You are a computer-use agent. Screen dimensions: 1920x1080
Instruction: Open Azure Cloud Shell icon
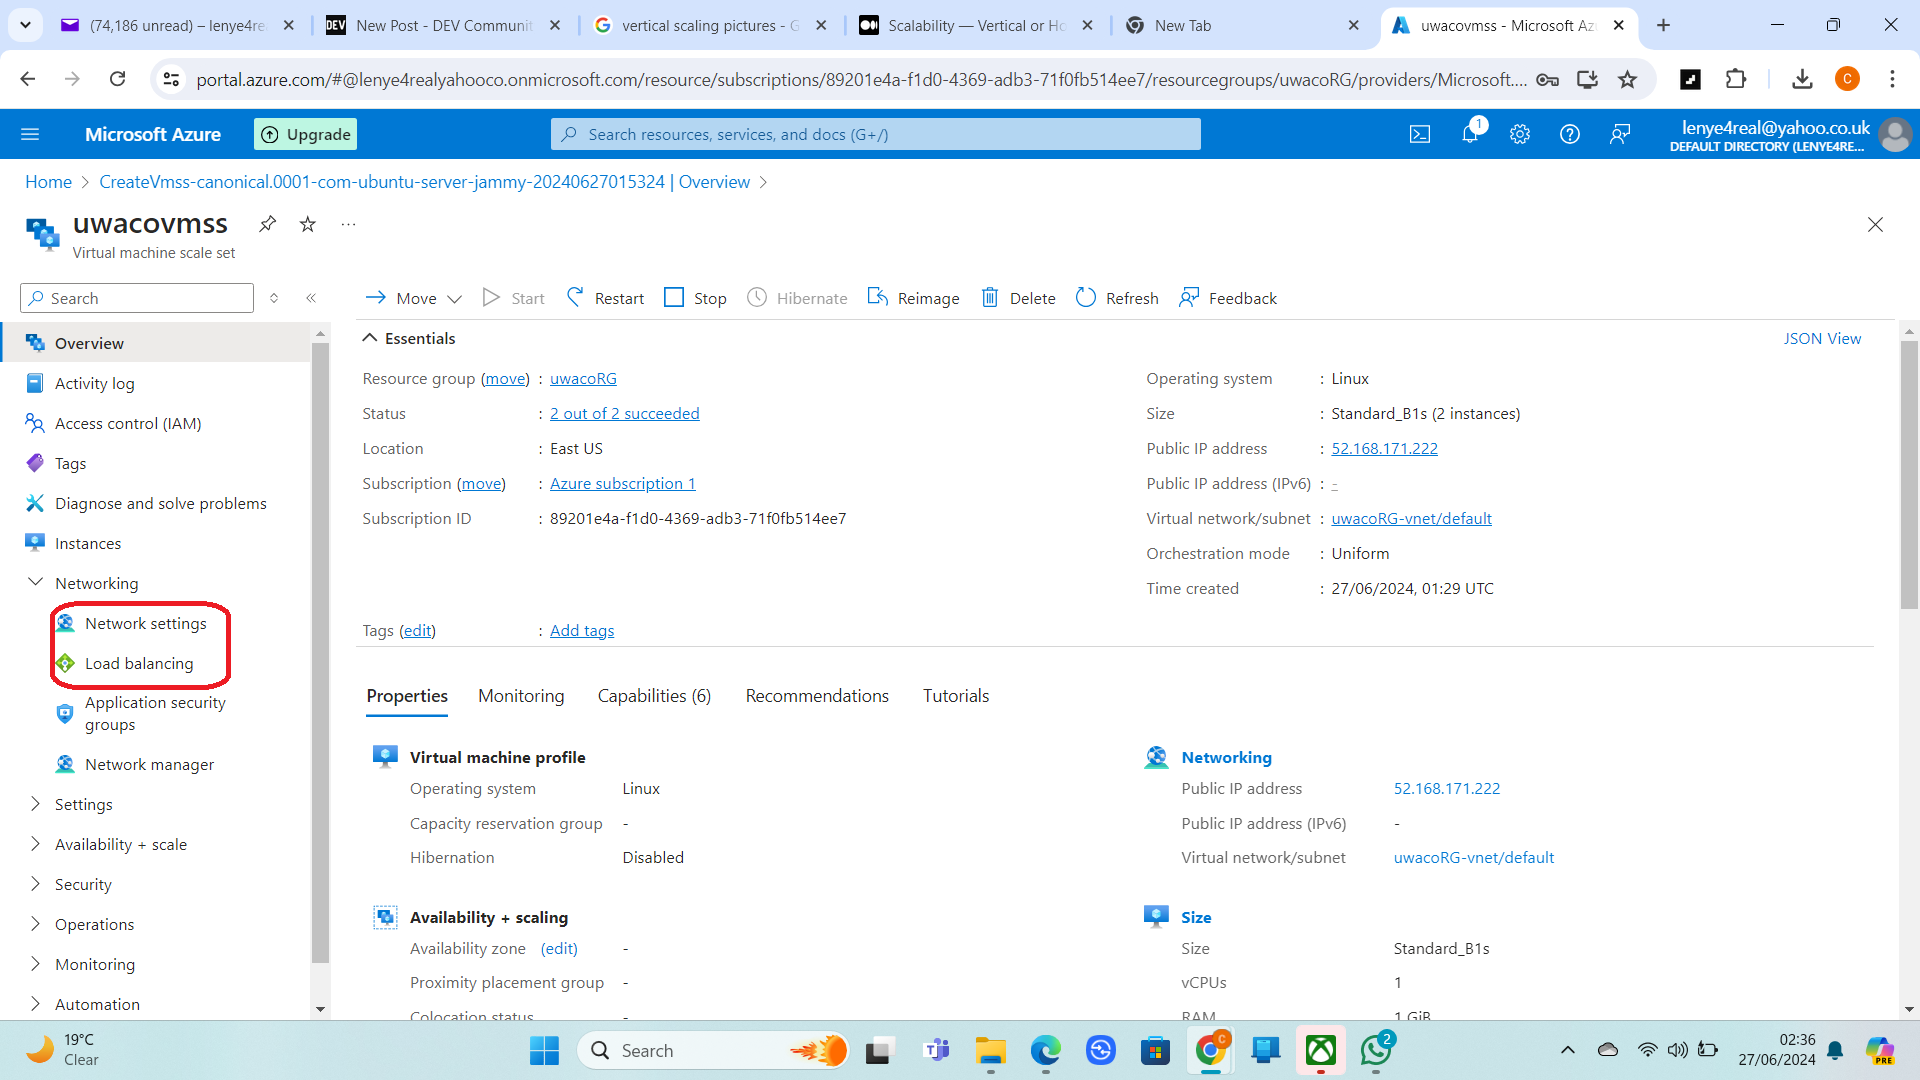coord(1420,134)
